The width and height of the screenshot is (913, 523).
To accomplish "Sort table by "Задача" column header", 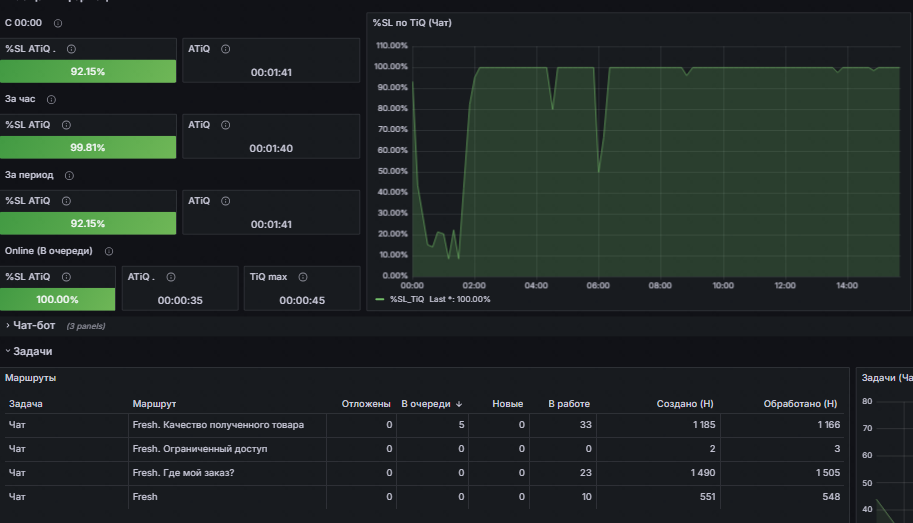I will [x=26, y=404].
